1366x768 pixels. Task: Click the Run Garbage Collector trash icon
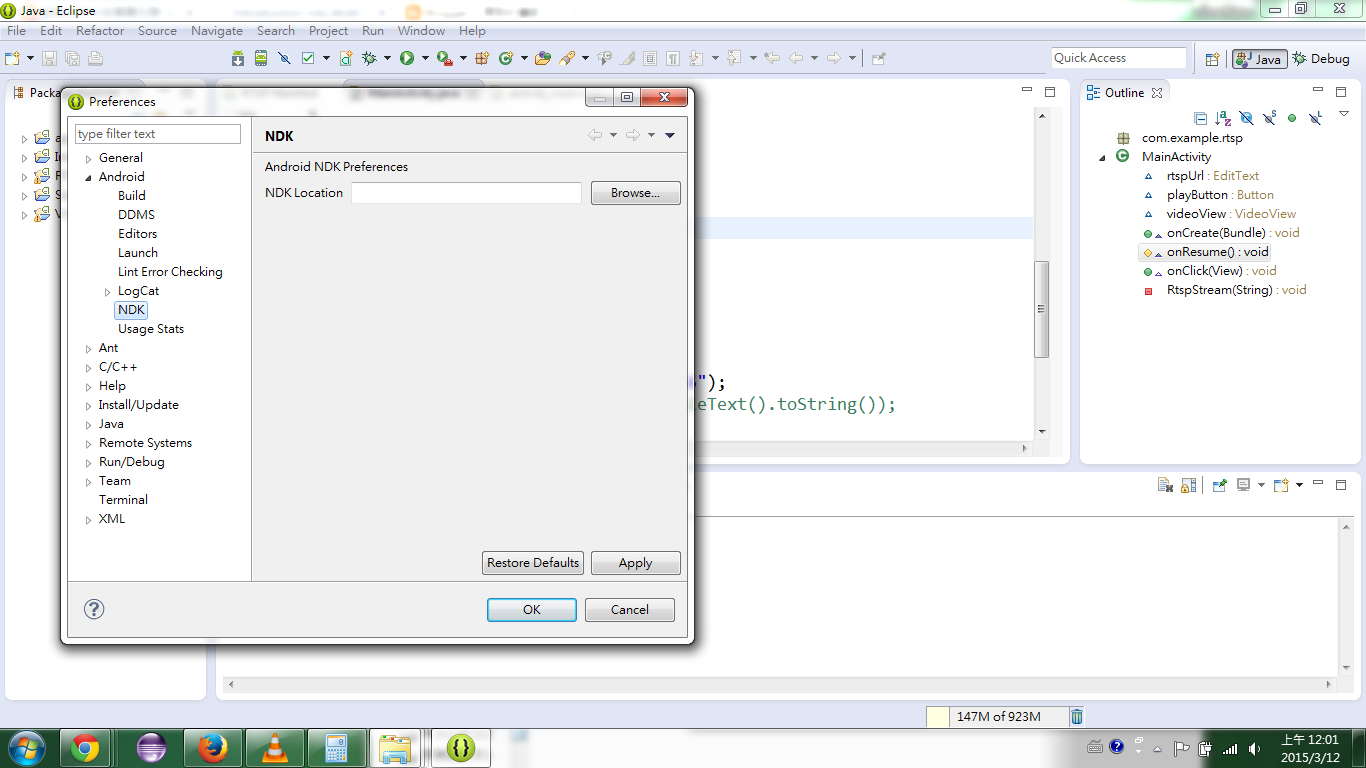tap(1076, 716)
